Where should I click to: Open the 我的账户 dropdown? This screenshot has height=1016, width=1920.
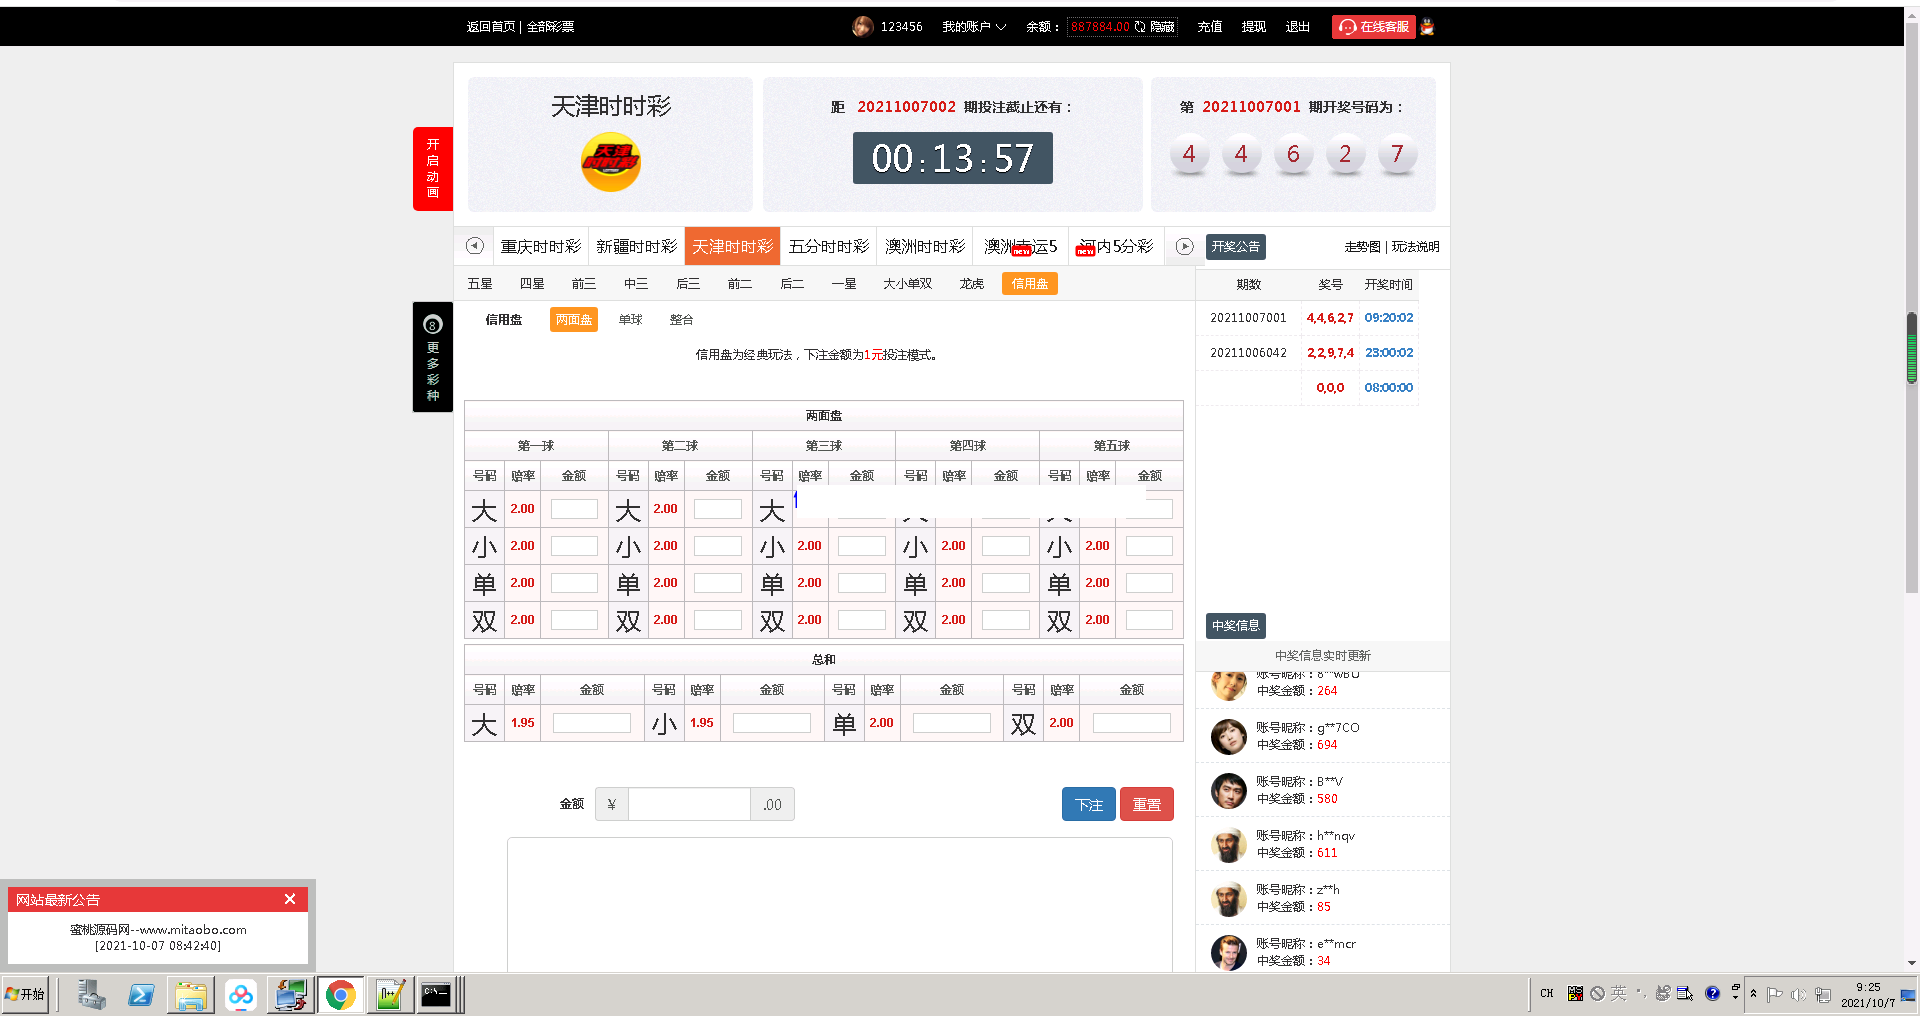(968, 27)
